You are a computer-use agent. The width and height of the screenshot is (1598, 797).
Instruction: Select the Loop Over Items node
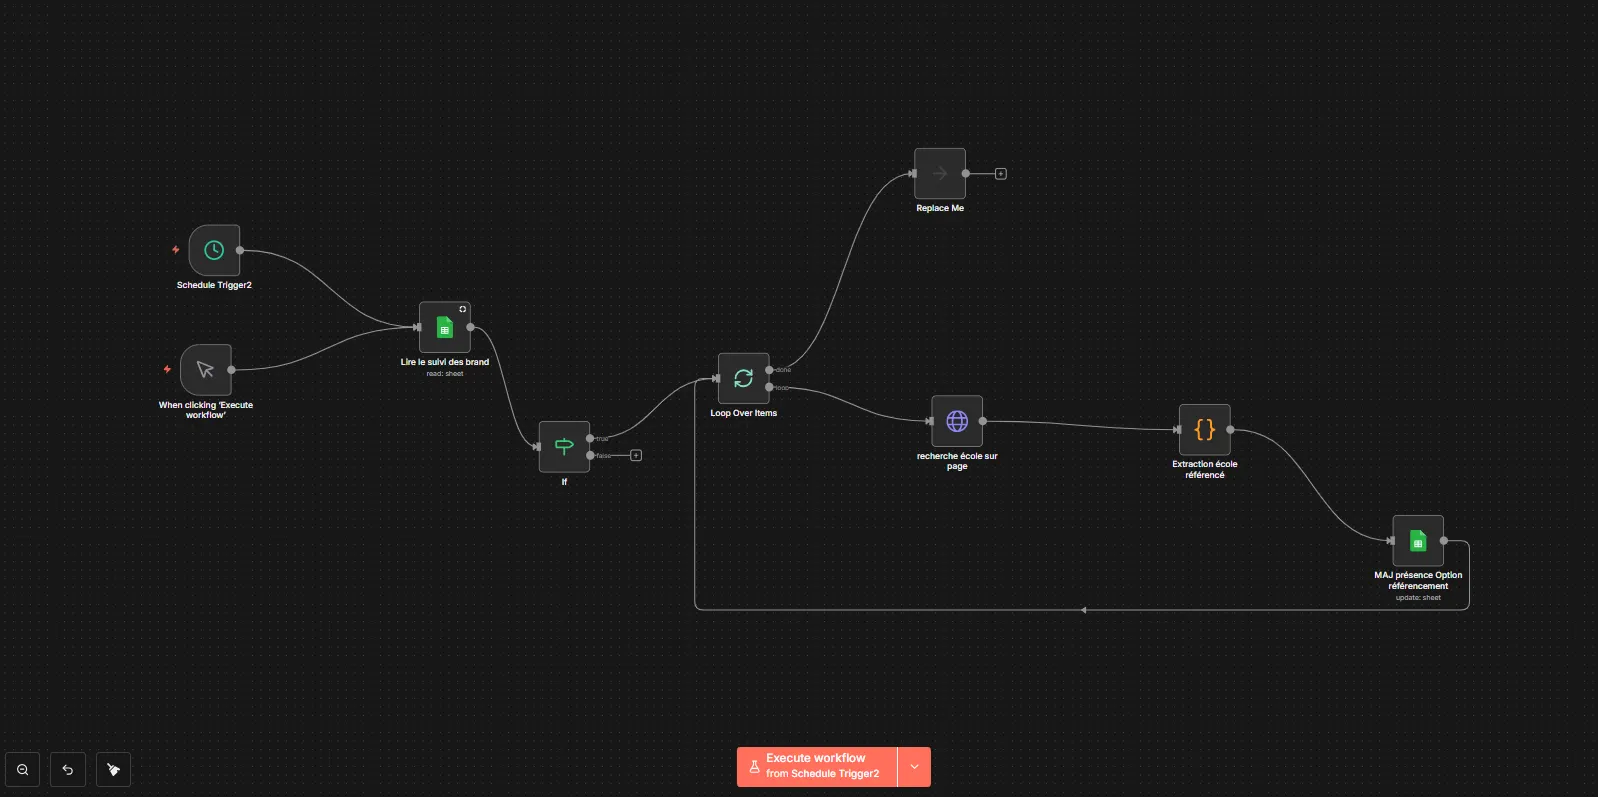(744, 378)
